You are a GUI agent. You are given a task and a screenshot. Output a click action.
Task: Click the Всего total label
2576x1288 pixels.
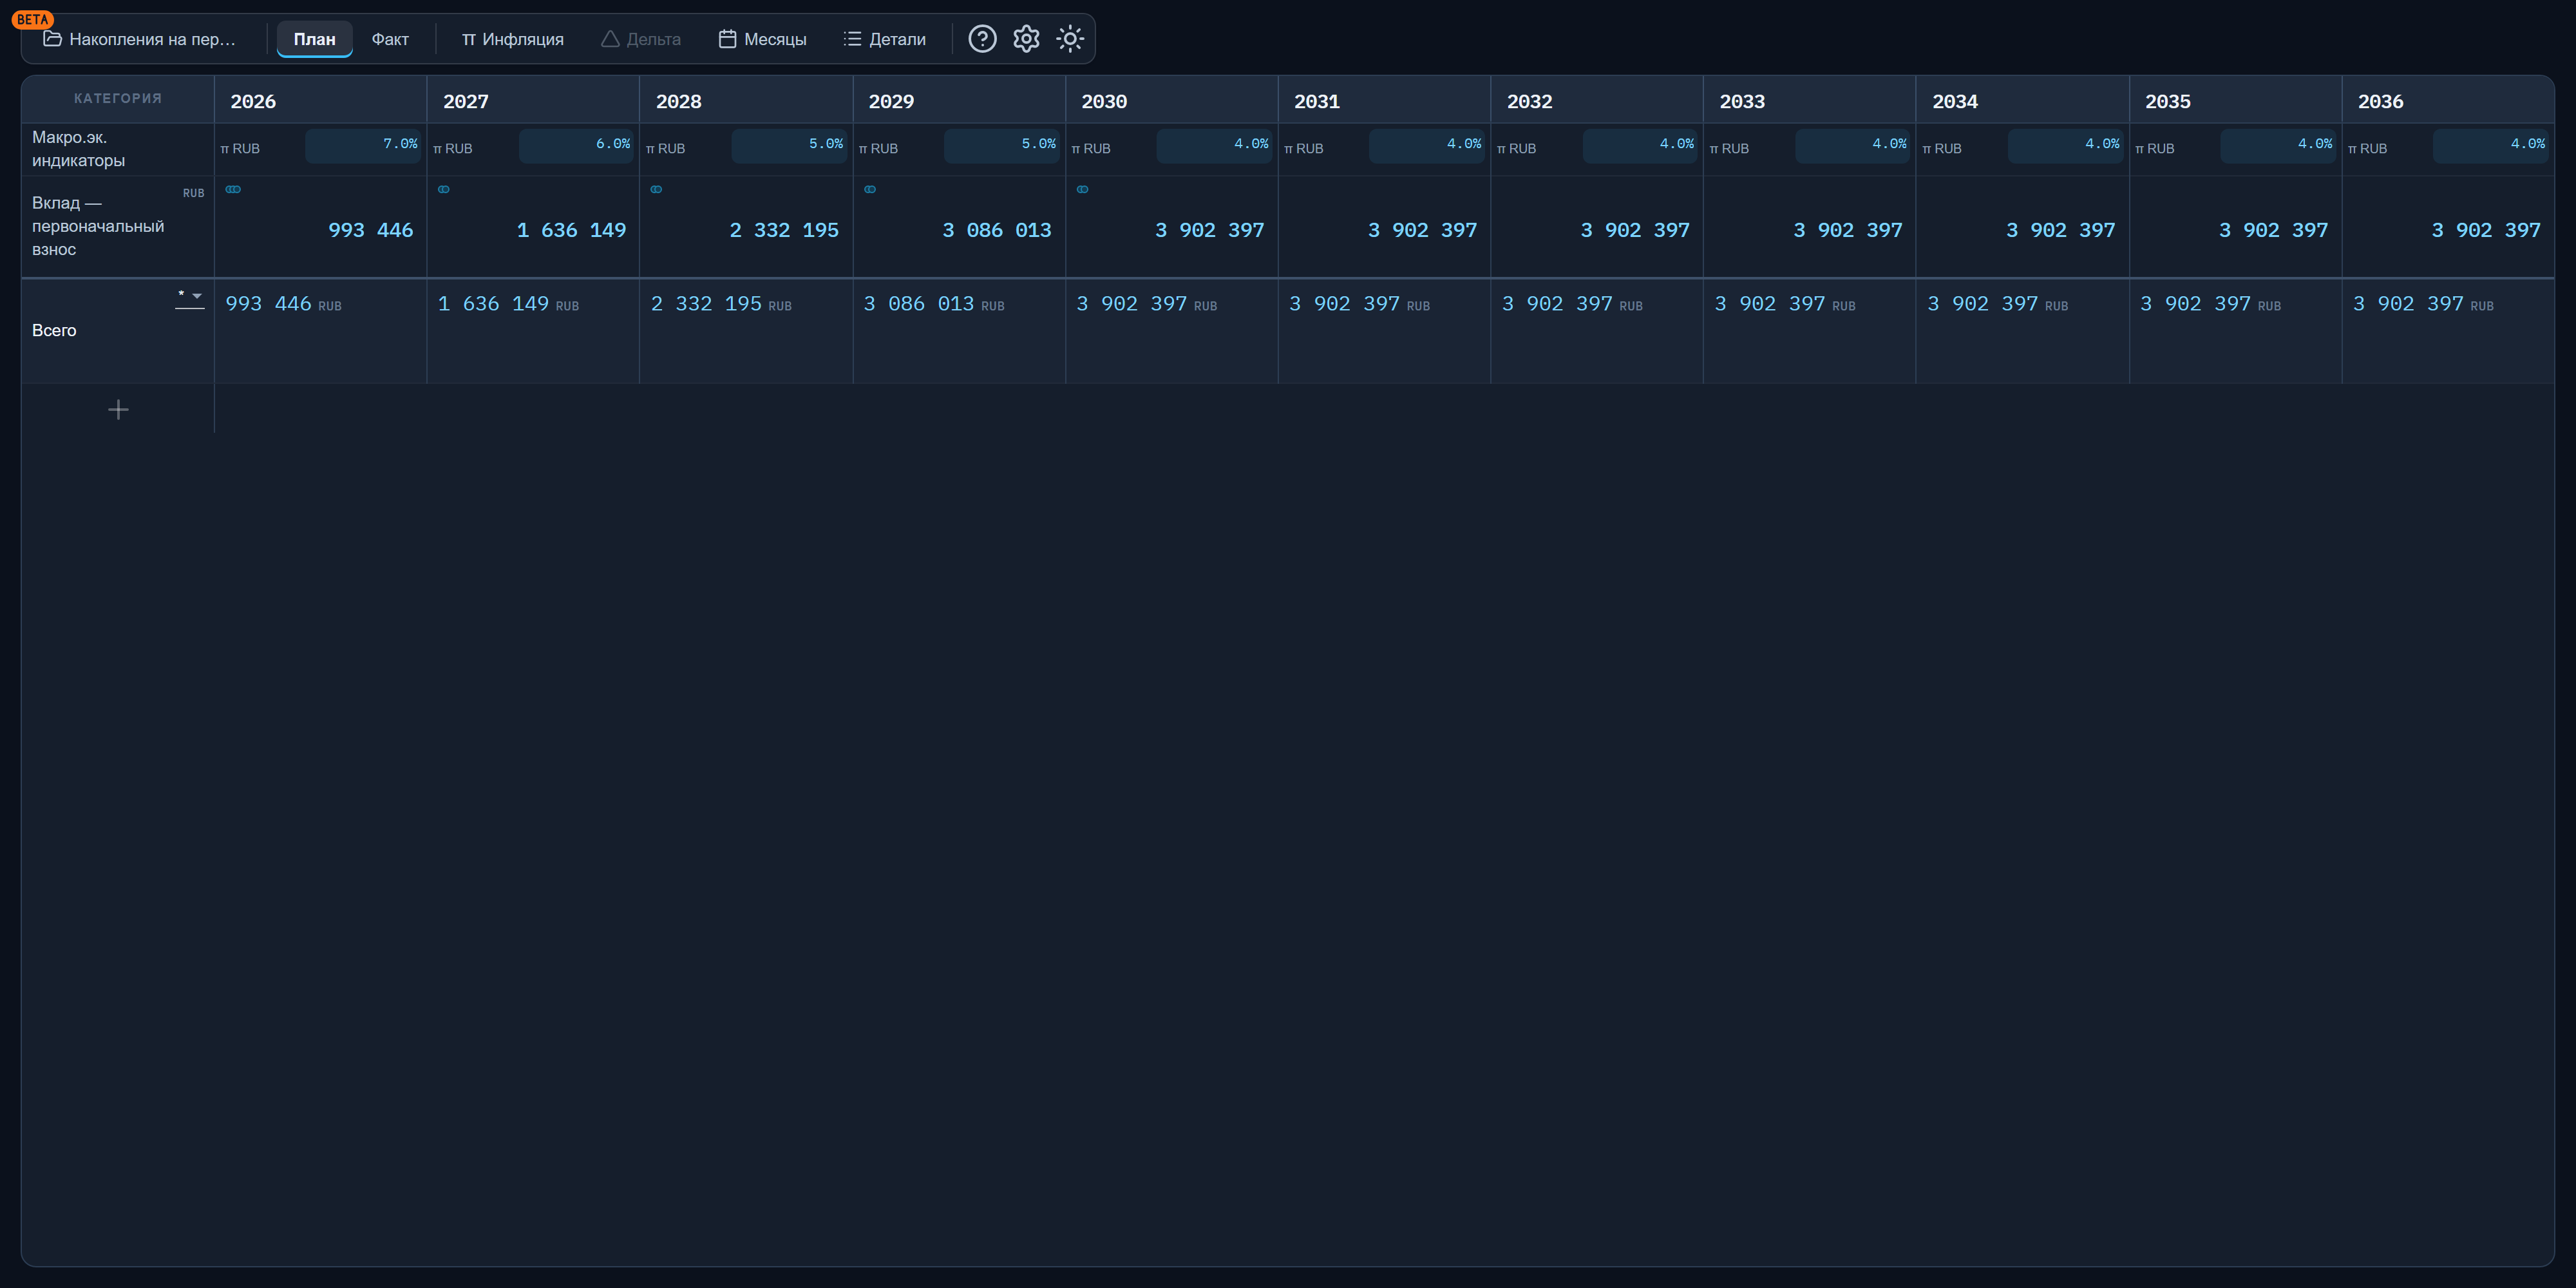pyautogui.click(x=54, y=330)
